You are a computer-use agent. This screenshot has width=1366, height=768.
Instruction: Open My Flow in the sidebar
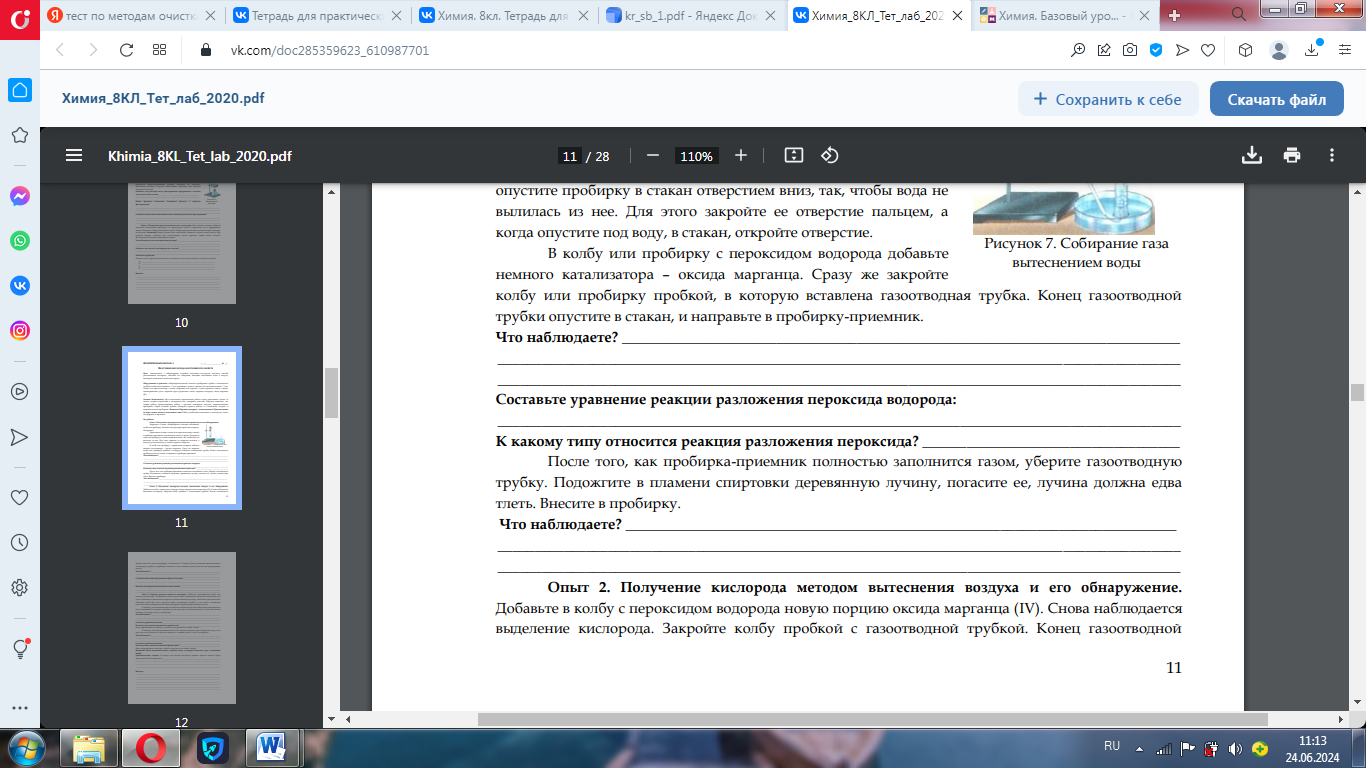[x=19, y=437]
